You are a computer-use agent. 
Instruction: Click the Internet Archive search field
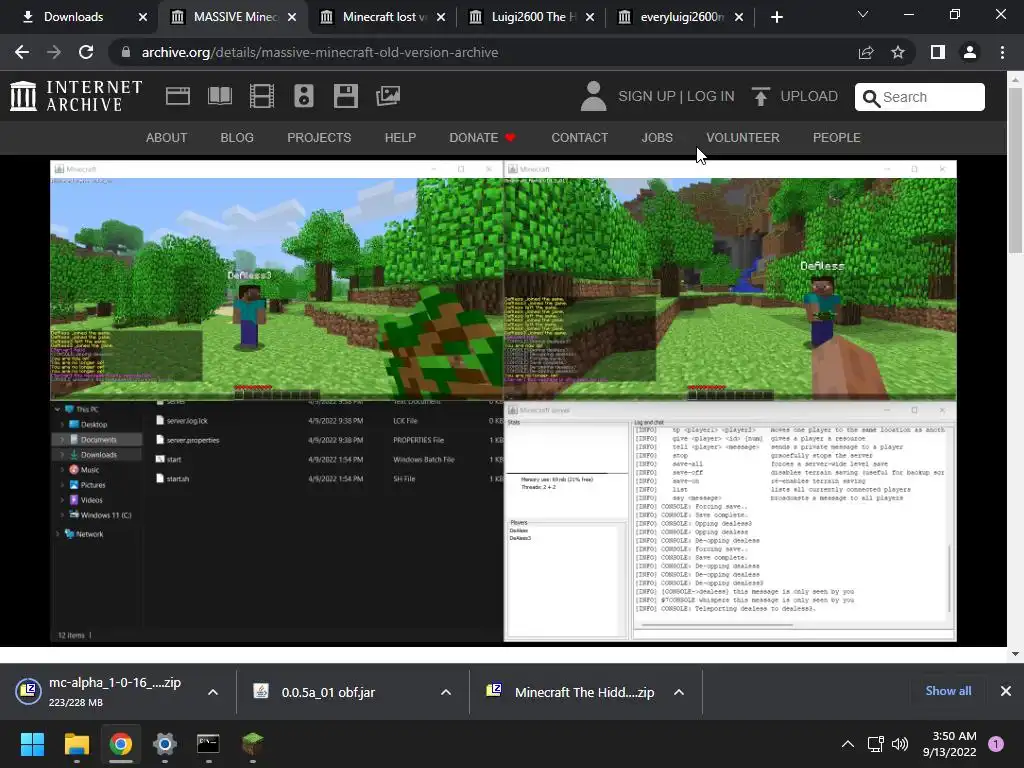(x=920, y=97)
